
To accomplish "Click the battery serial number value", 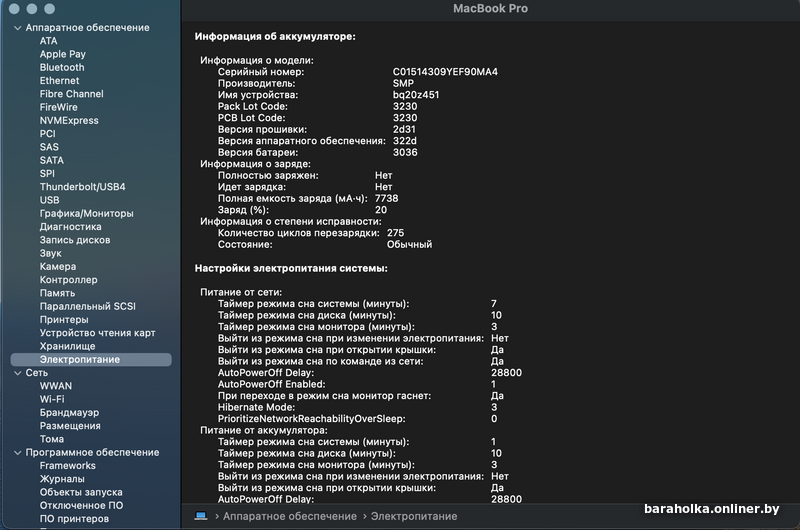I will coord(445,72).
